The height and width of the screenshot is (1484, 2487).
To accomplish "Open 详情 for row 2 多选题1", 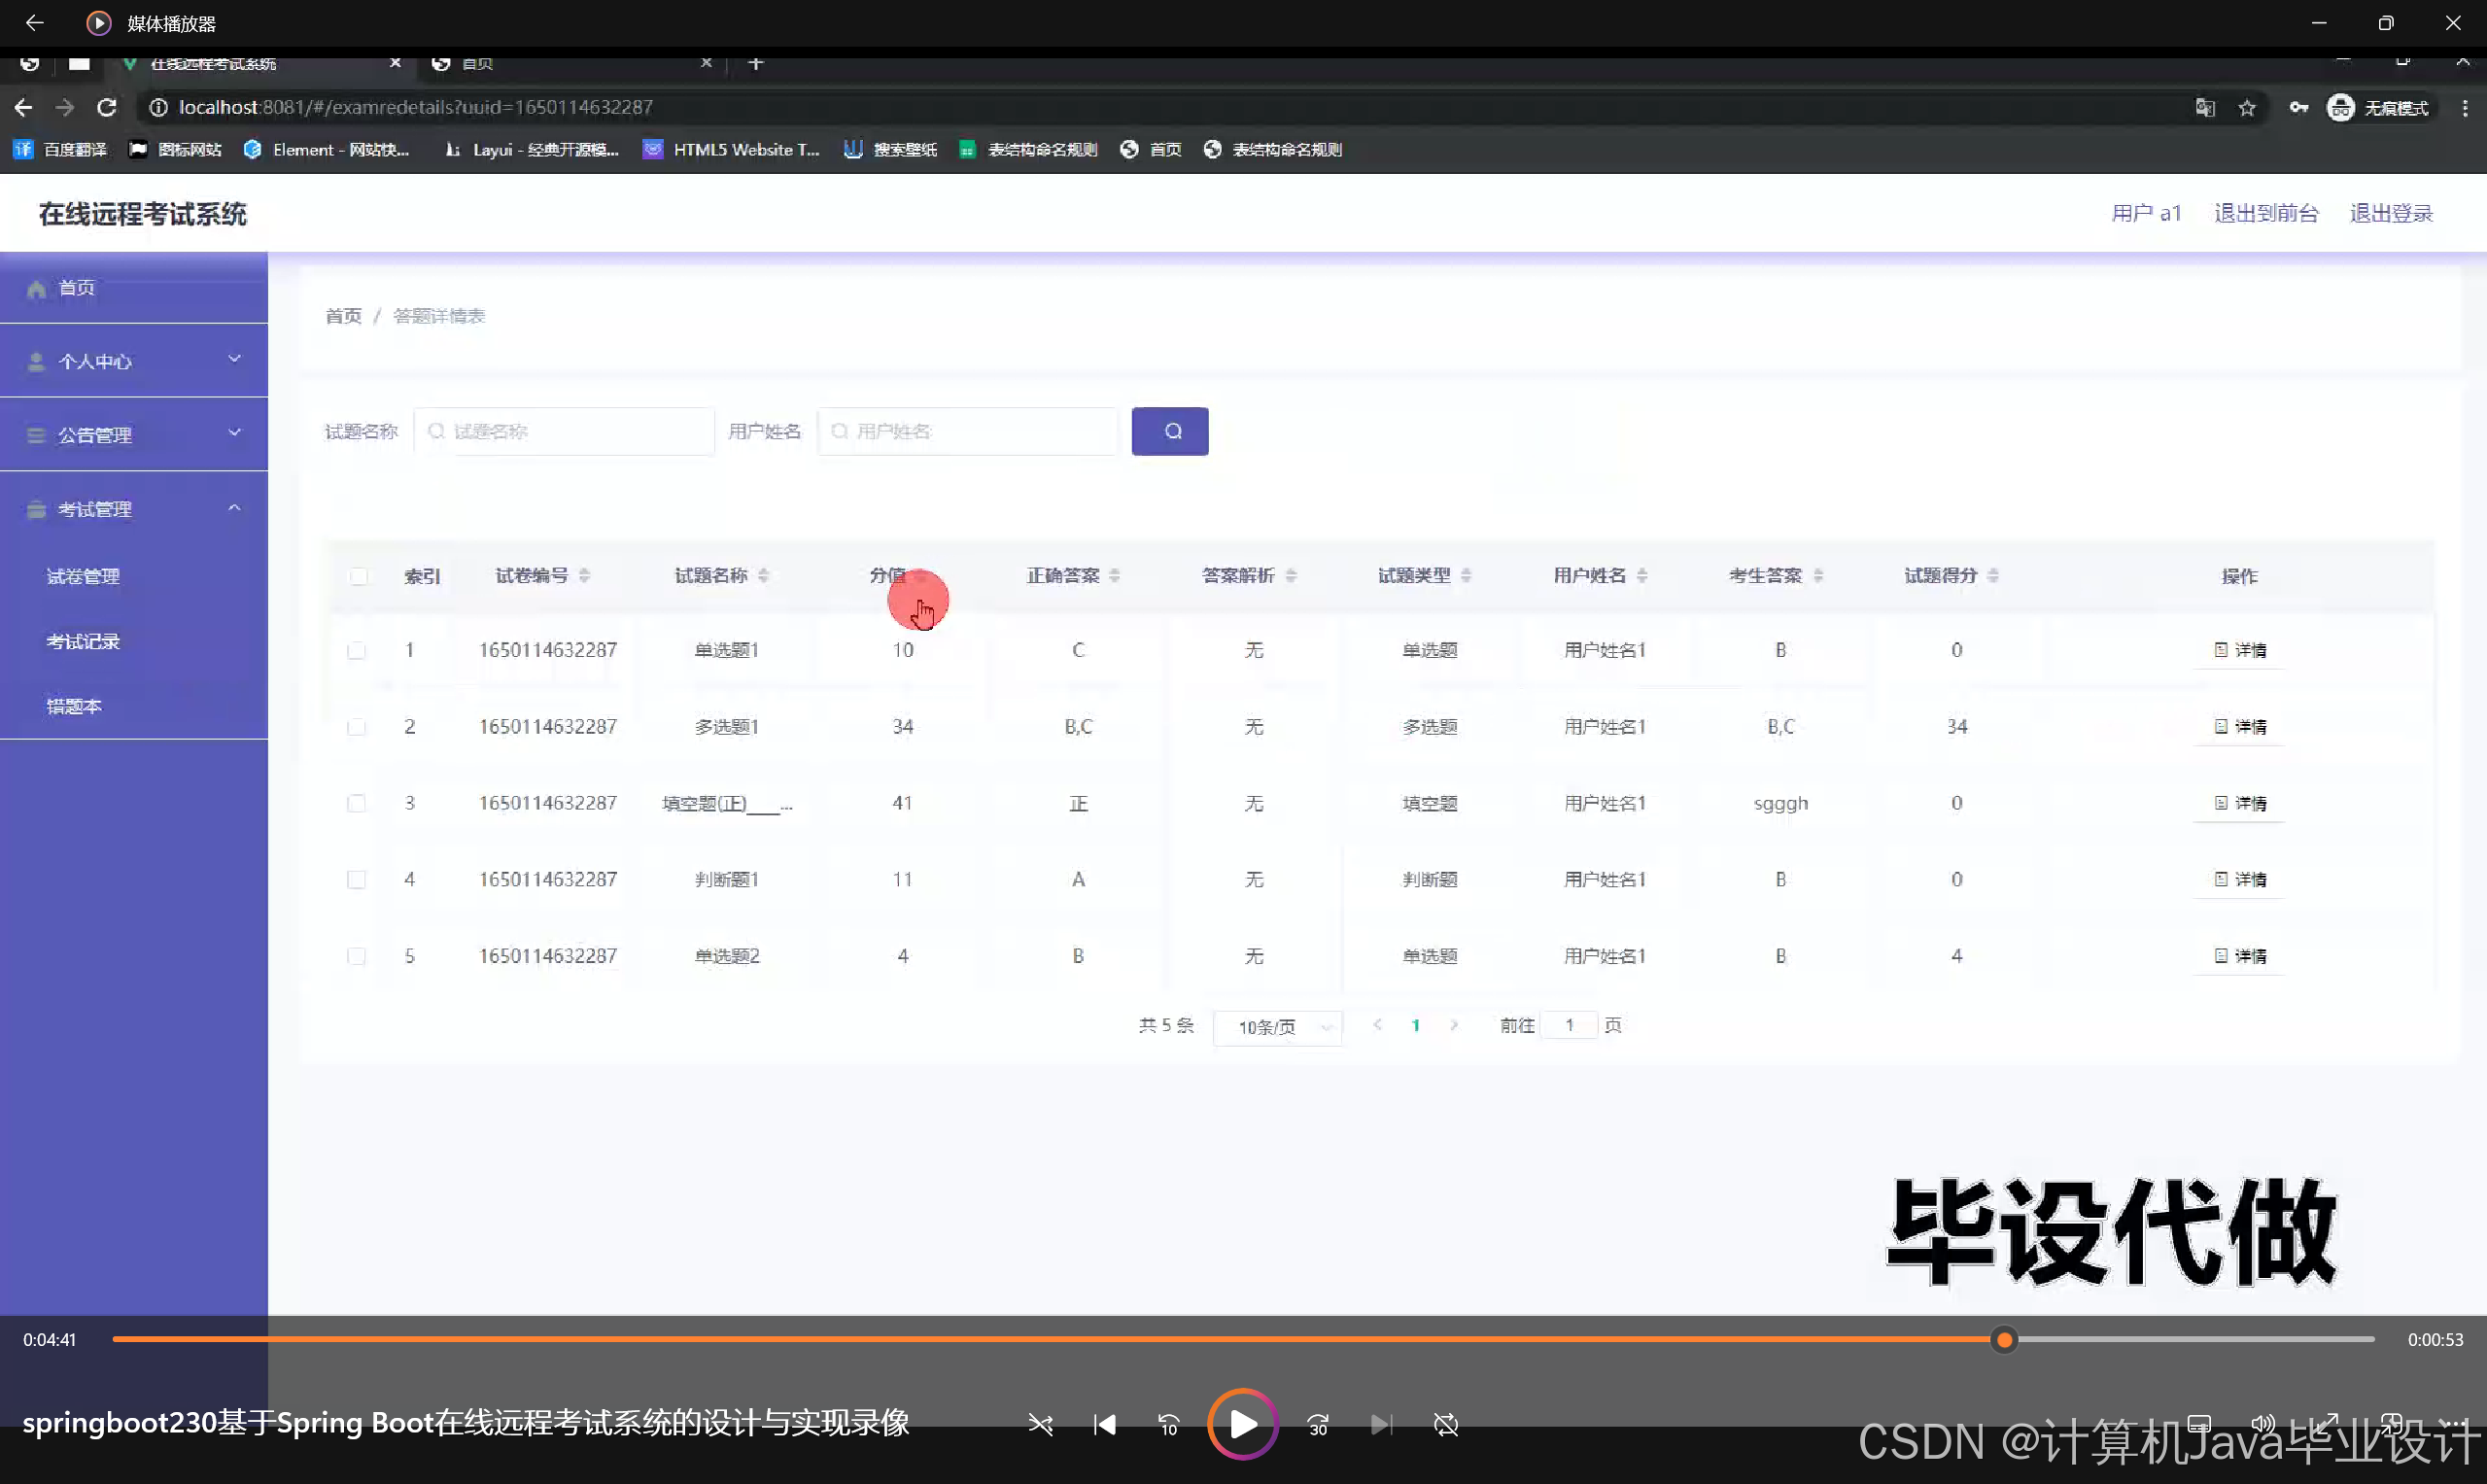I will pos(2239,727).
